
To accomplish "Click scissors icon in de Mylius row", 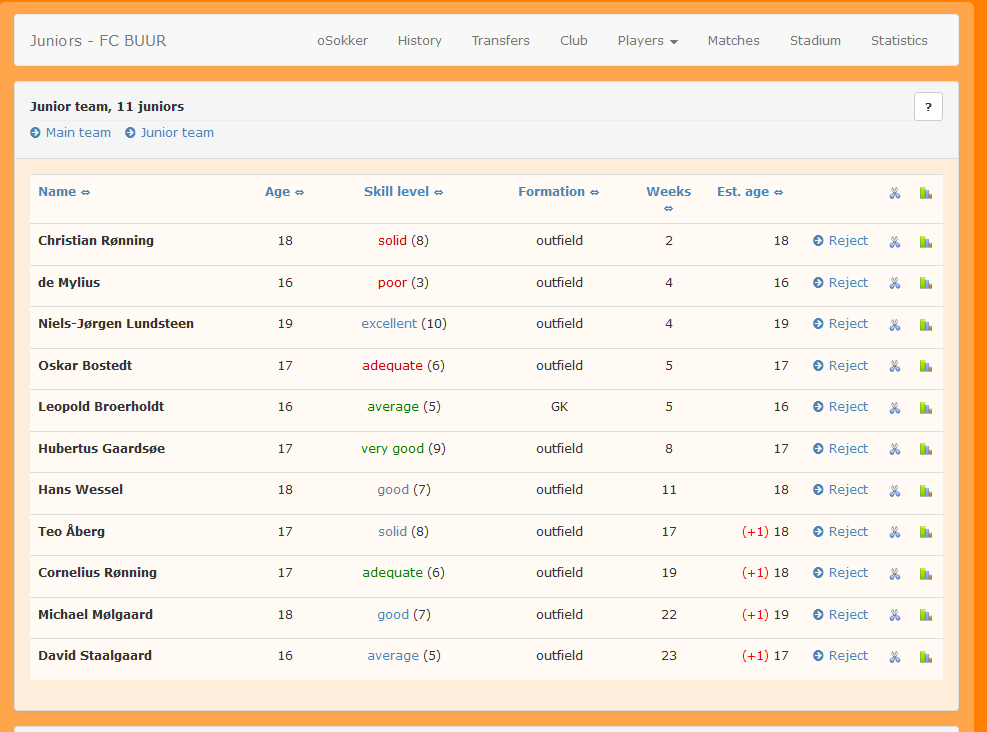I will (894, 283).
